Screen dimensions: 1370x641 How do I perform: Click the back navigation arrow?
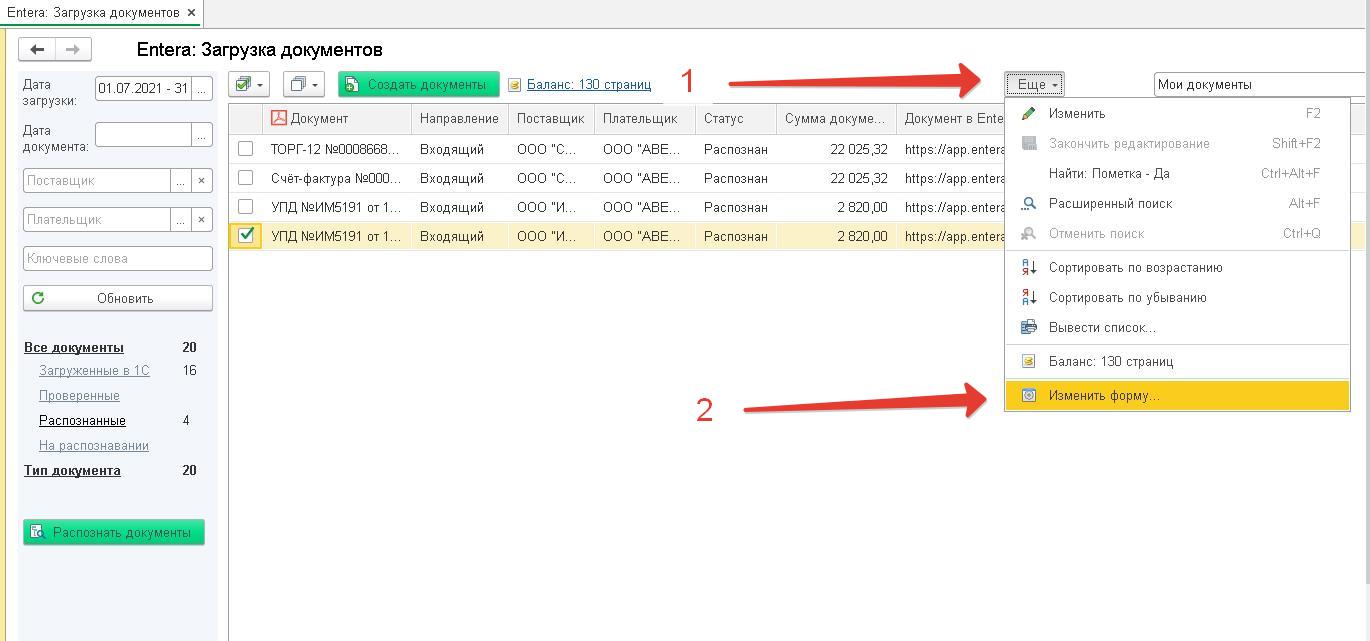38,49
